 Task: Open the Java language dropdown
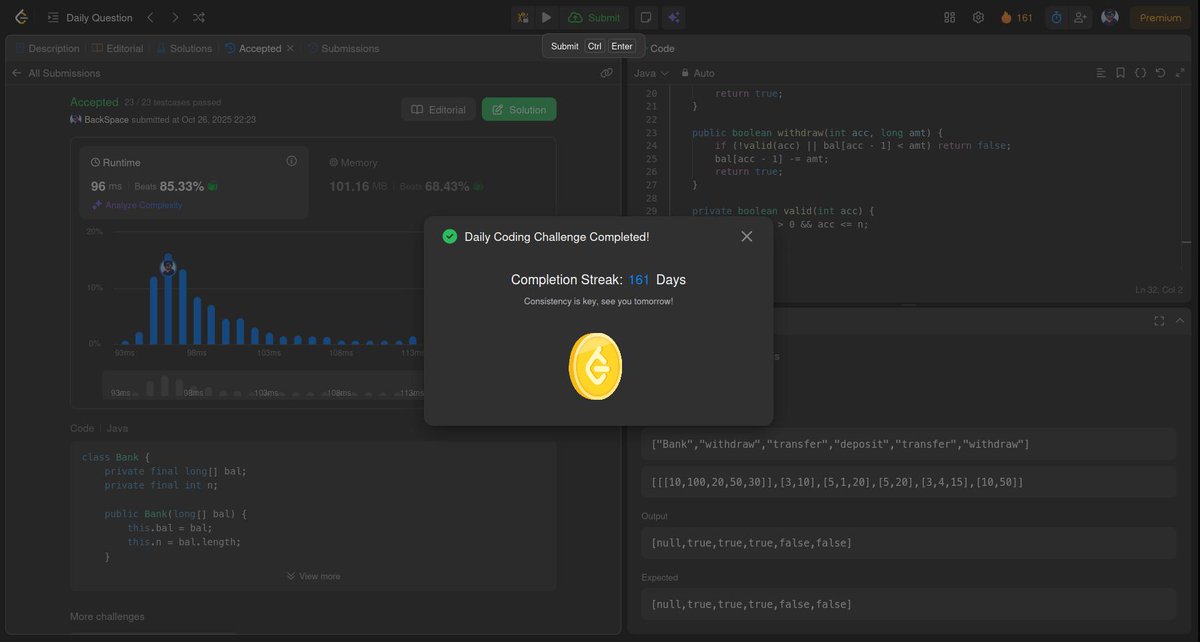[x=649, y=73]
